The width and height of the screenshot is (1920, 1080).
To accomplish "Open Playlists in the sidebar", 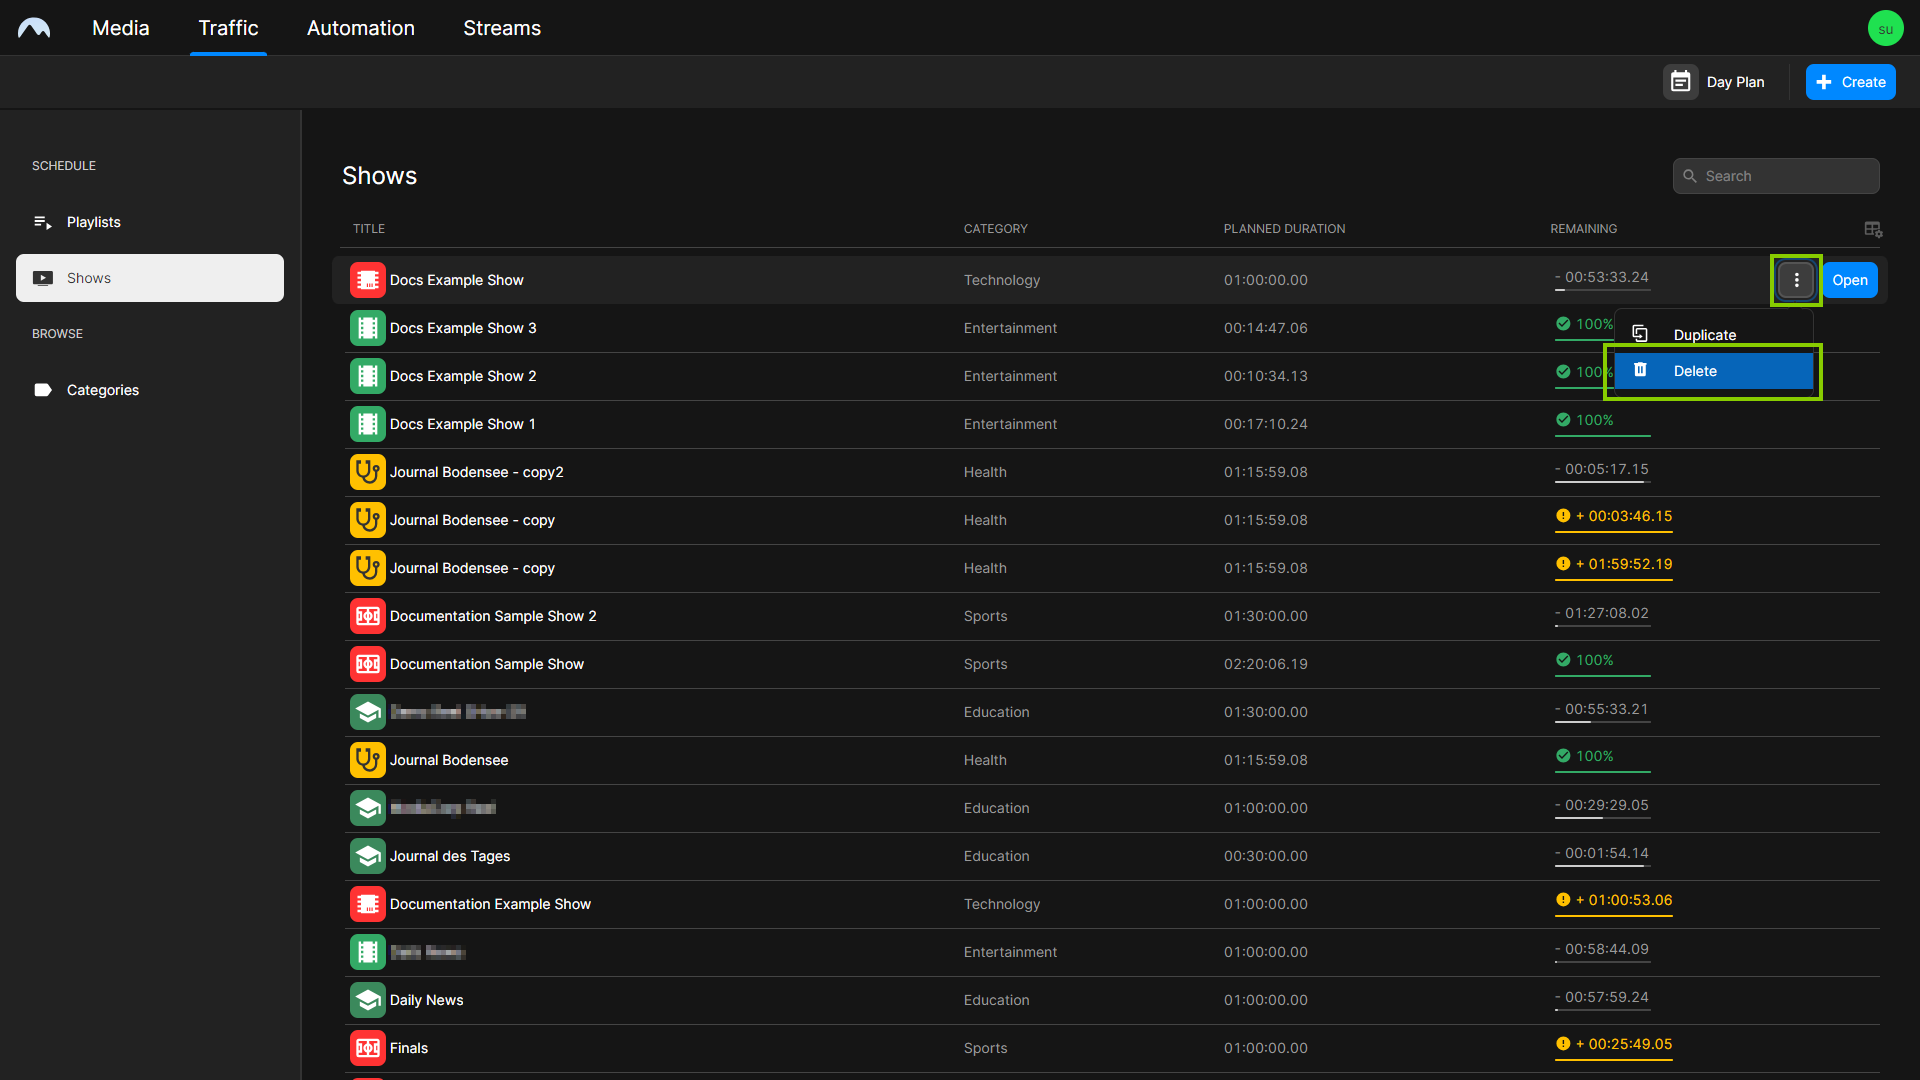I will [x=93, y=222].
